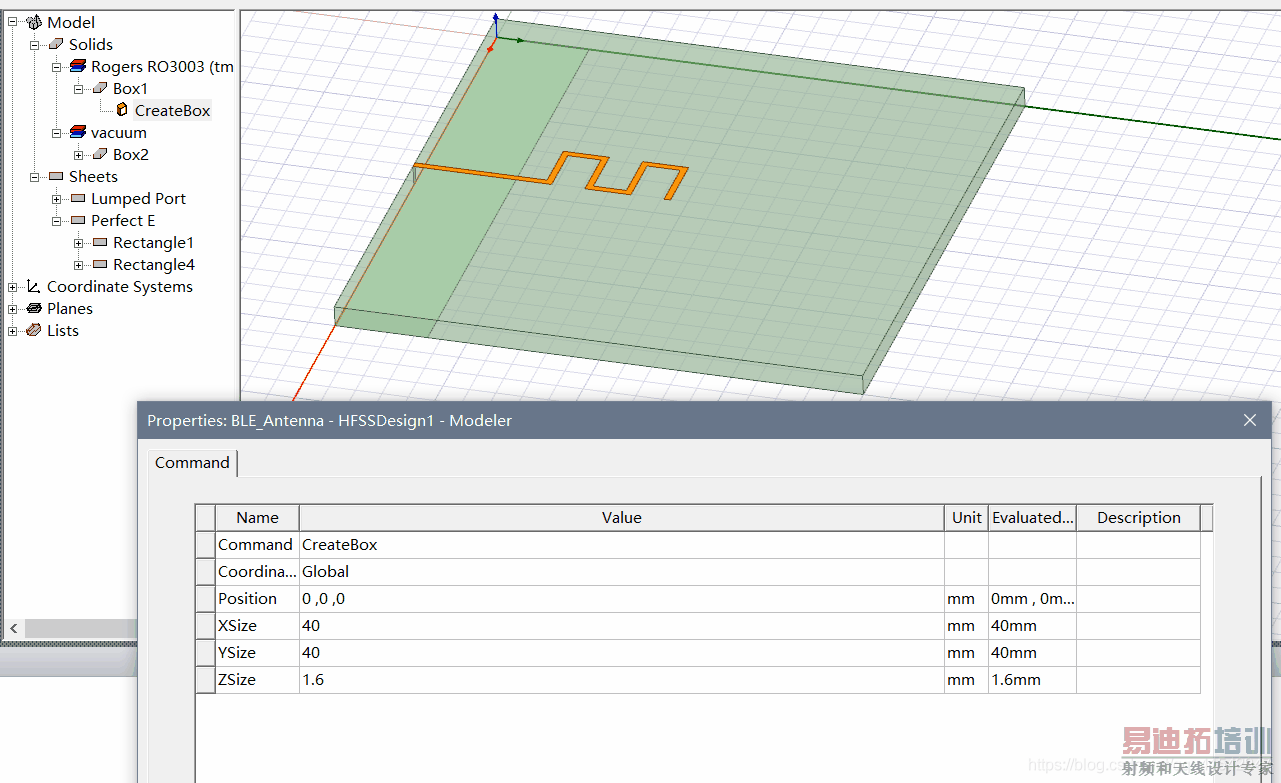Expand the Rectangle4 node
Screen dimensions: 1281x783
[x=79, y=264]
